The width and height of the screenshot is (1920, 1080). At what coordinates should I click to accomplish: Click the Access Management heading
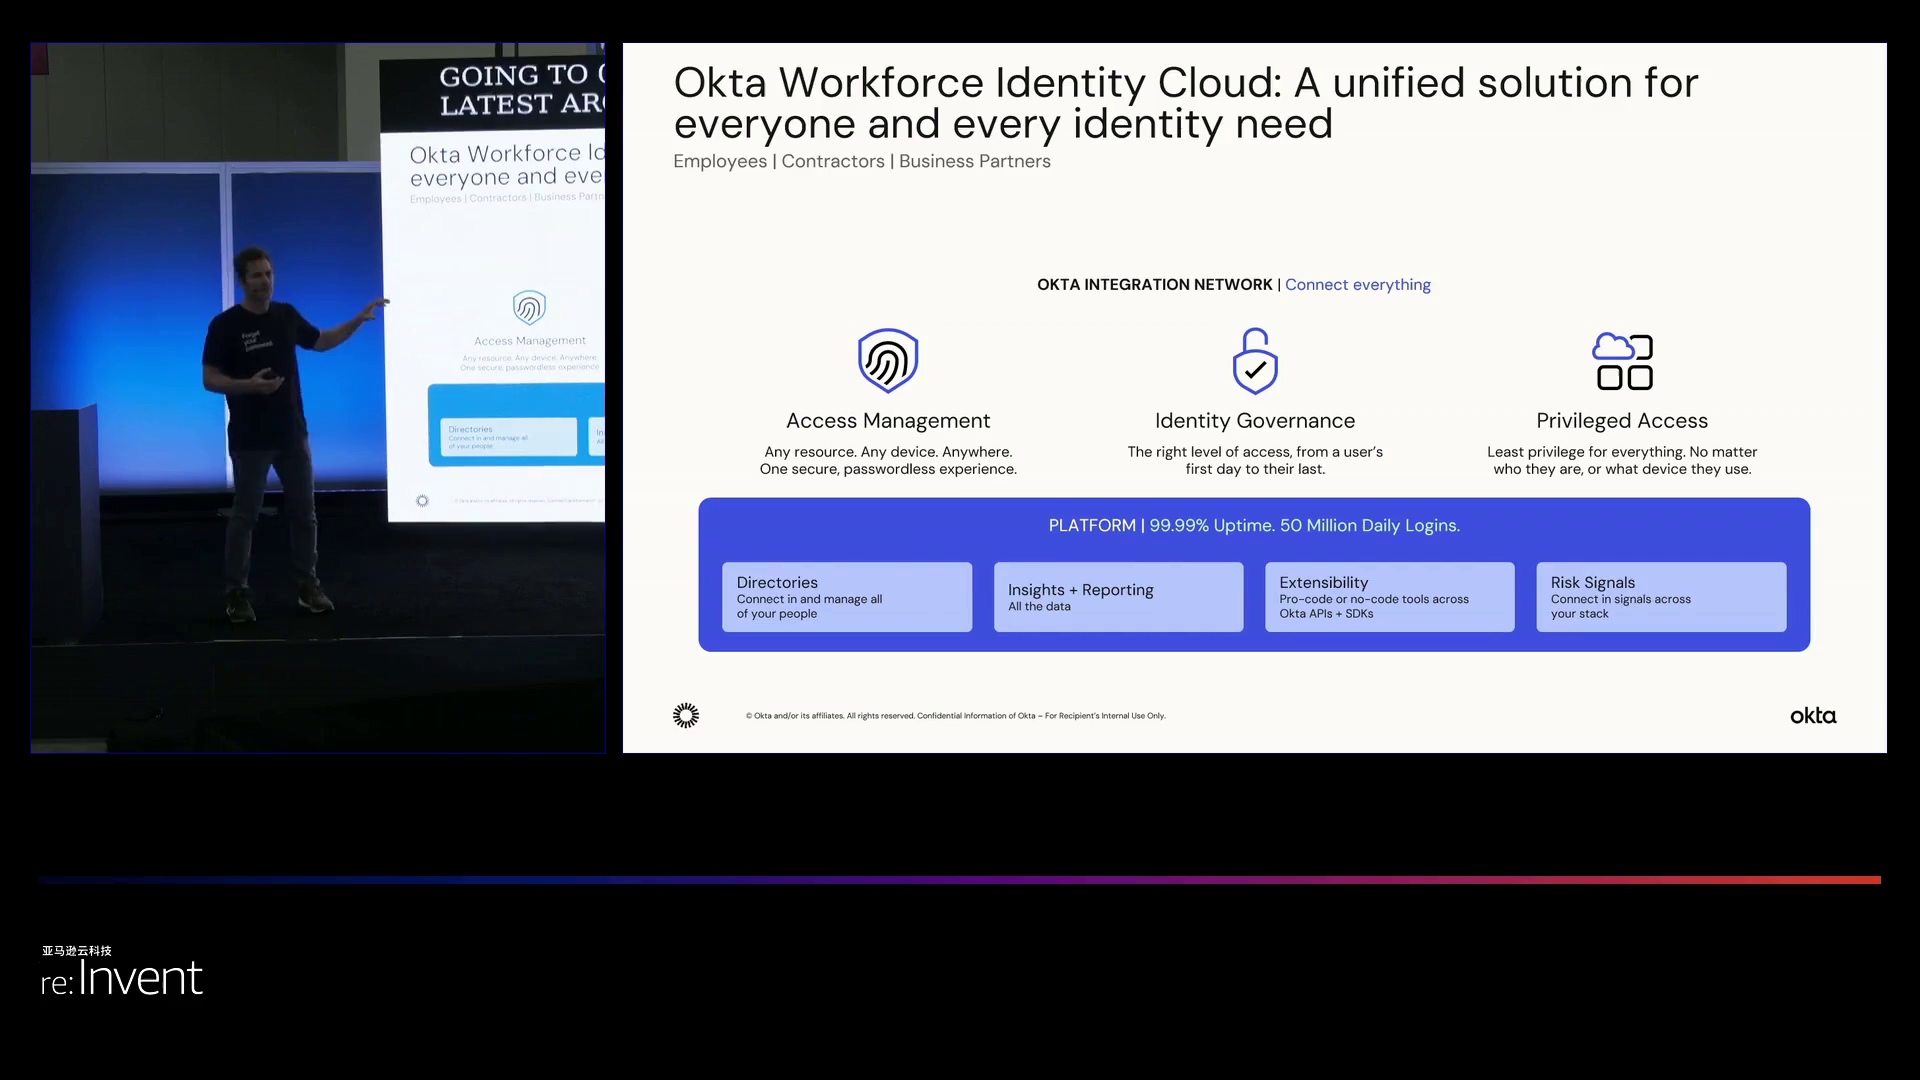tap(887, 421)
